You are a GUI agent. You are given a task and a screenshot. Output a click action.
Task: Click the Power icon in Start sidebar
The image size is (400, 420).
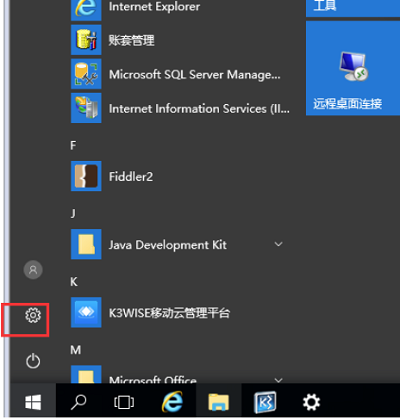point(33,361)
